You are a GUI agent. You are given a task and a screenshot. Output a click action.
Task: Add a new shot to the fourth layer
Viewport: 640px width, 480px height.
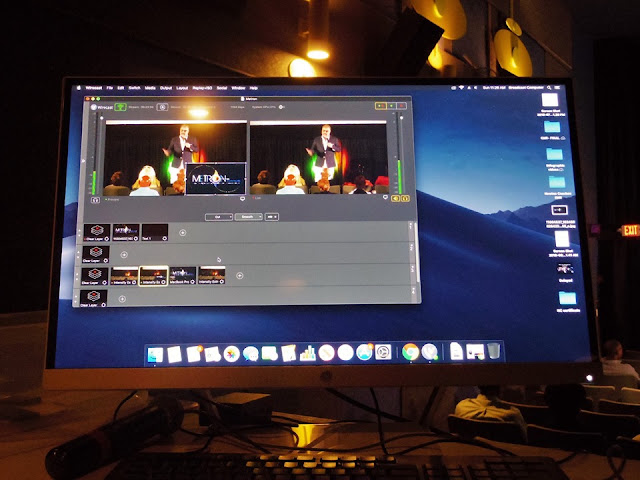coord(122,299)
